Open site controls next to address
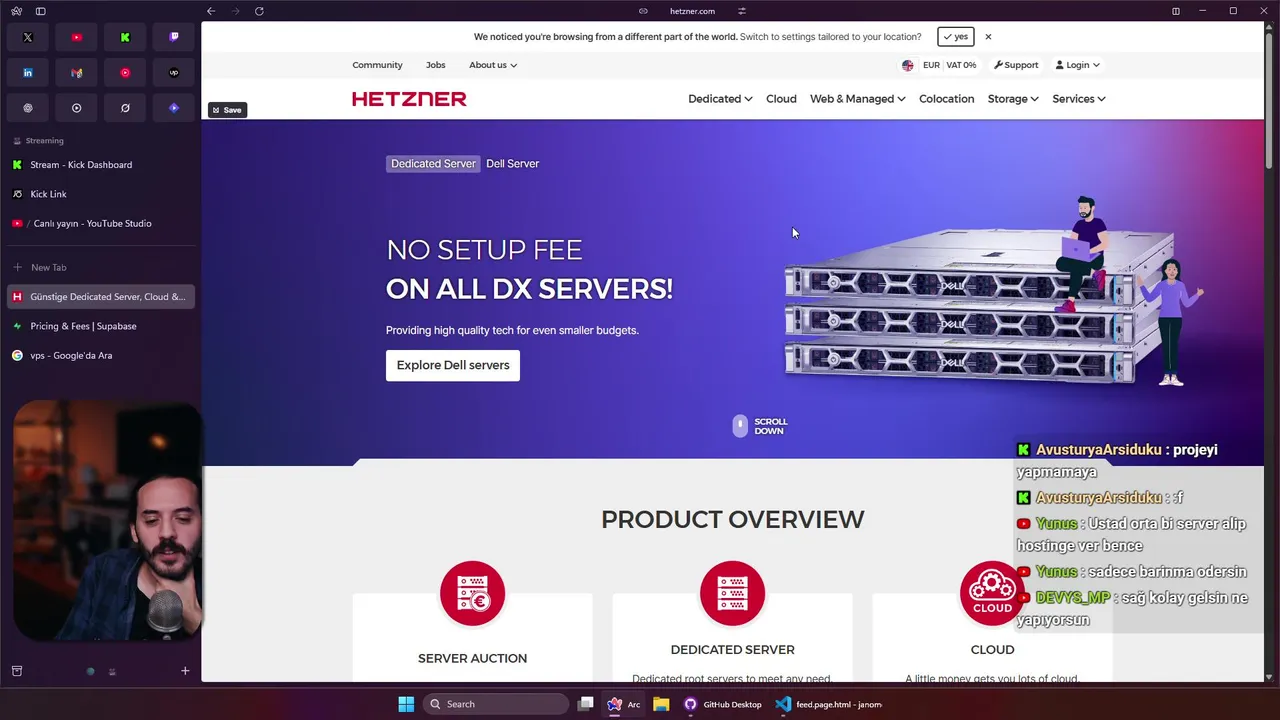 click(742, 11)
